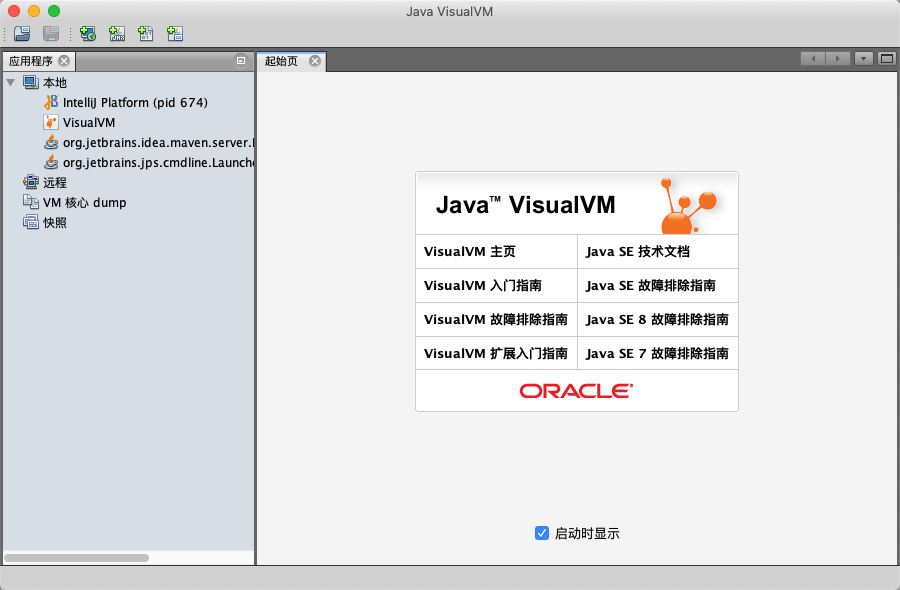Click the Add Remote Host toolbar icon

(x=88, y=34)
